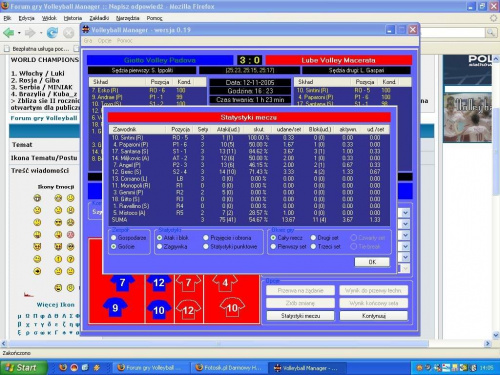Open Opcje menu in Volleyball Manager

[105, 41]
